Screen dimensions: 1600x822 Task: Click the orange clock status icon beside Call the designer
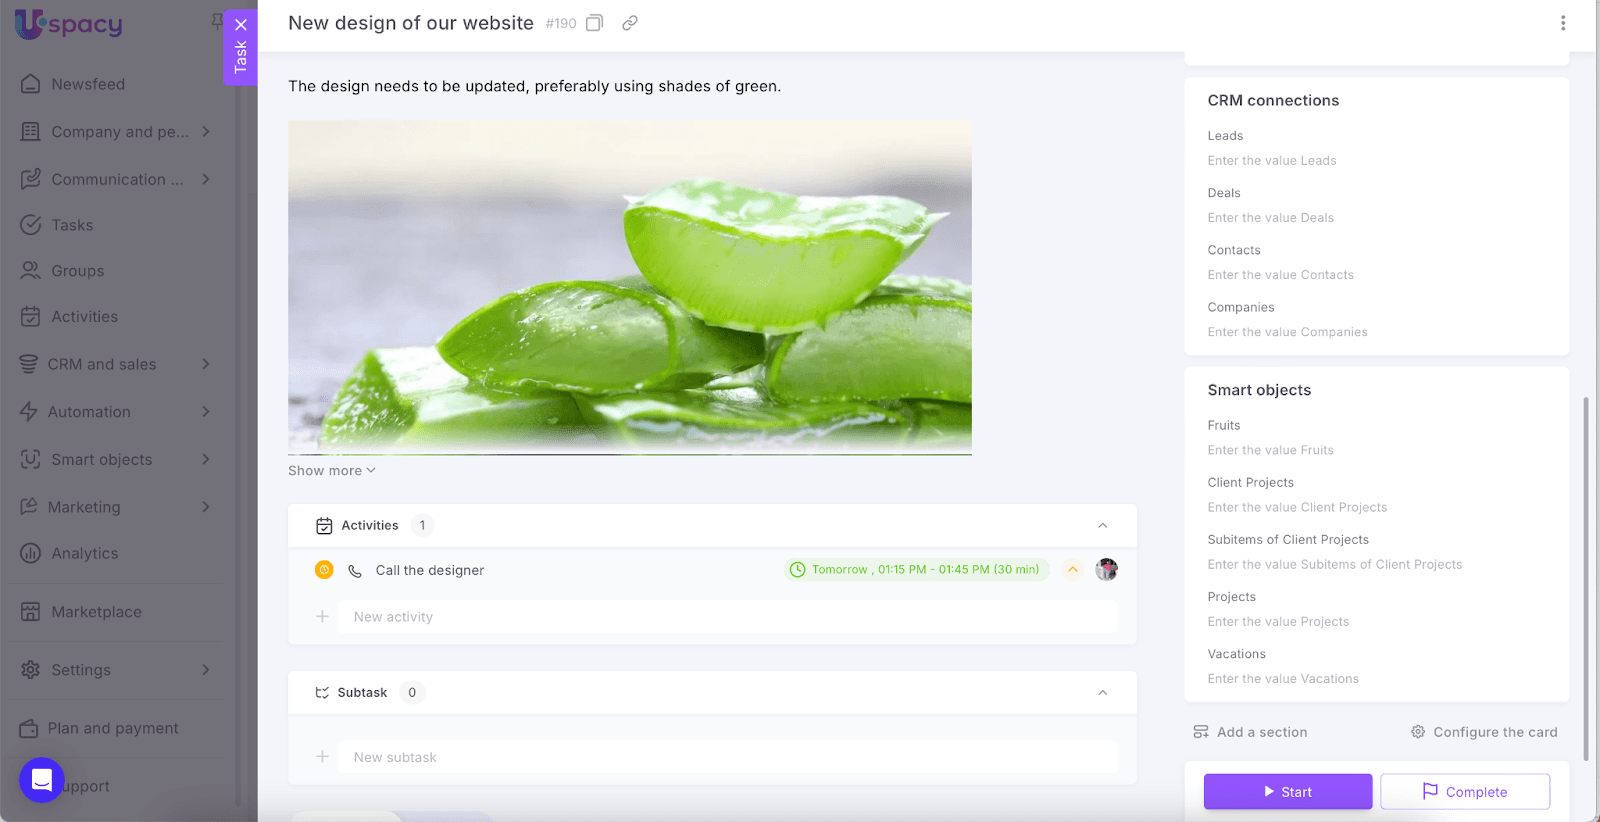(324, 570)
